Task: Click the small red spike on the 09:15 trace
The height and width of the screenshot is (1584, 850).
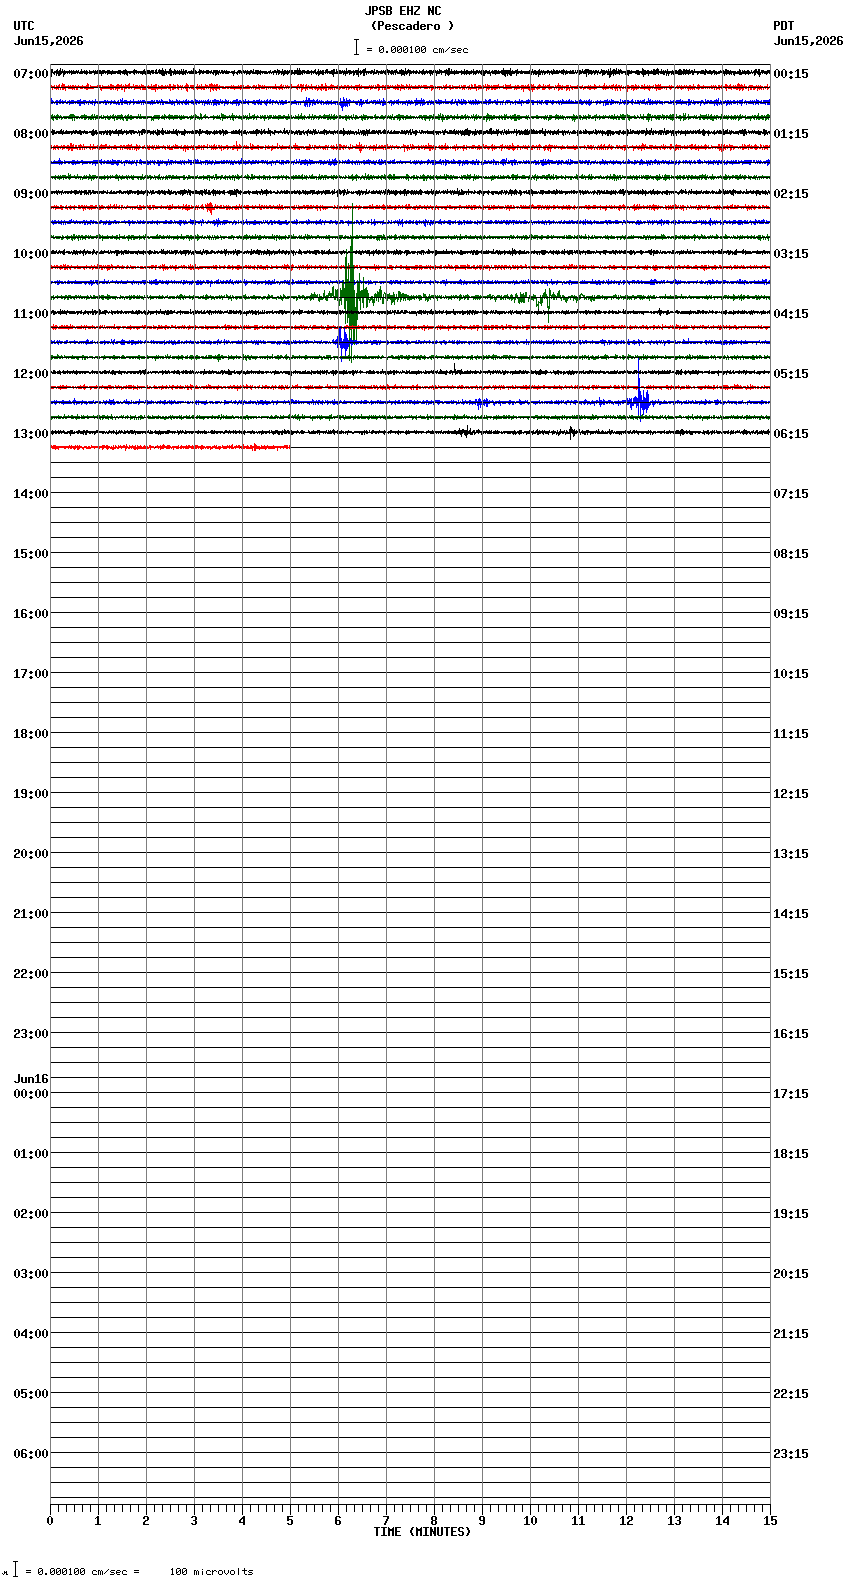Action: [209, 207]
